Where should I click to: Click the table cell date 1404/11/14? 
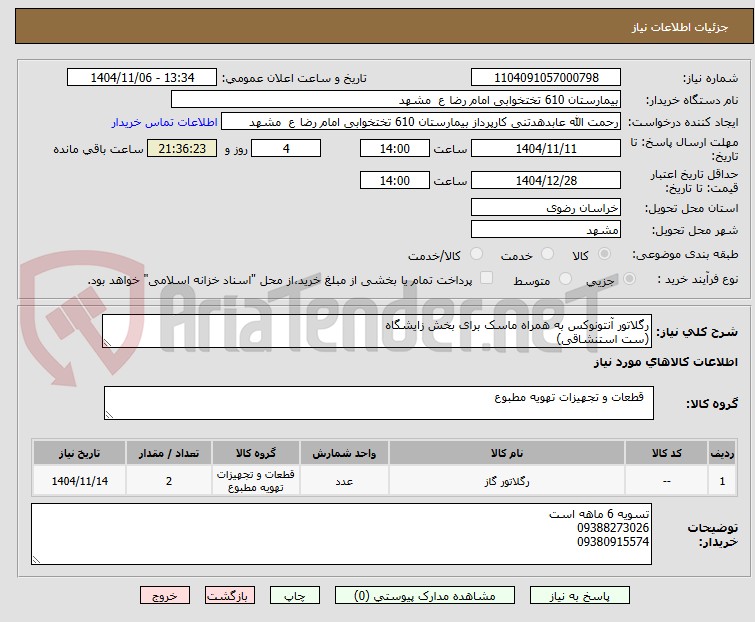coord(79,481)
